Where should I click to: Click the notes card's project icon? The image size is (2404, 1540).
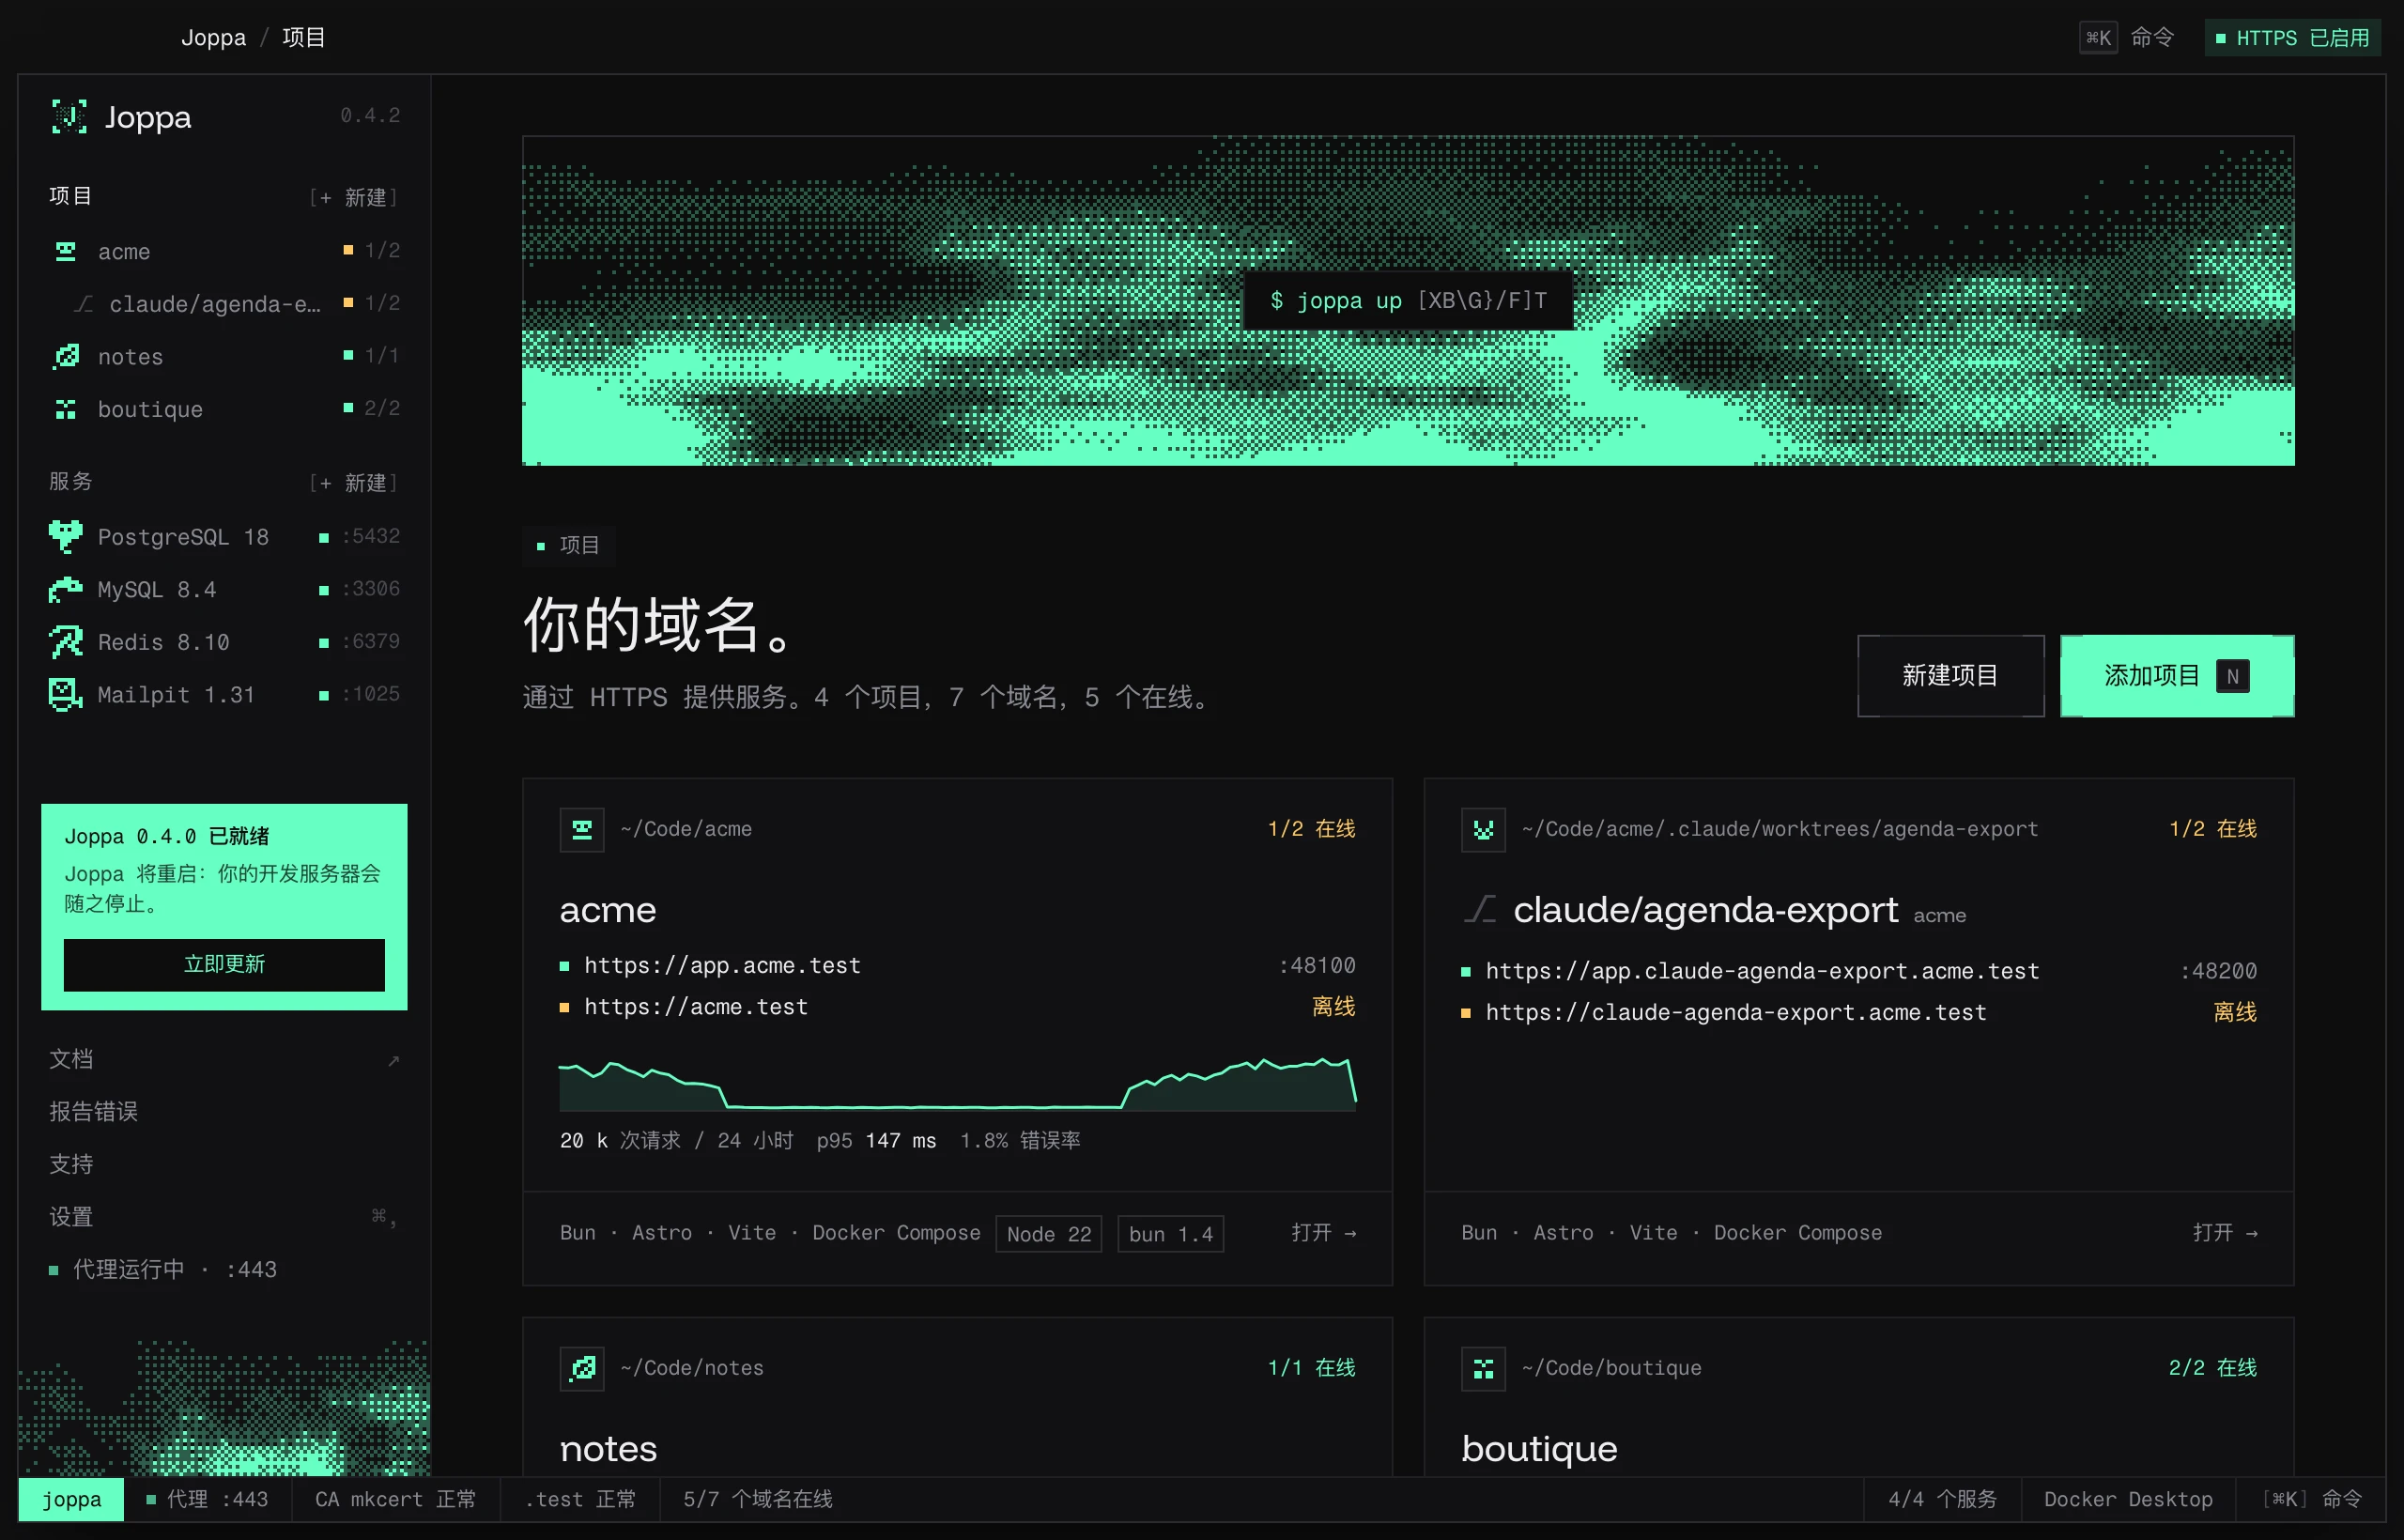click(582, 1368)
